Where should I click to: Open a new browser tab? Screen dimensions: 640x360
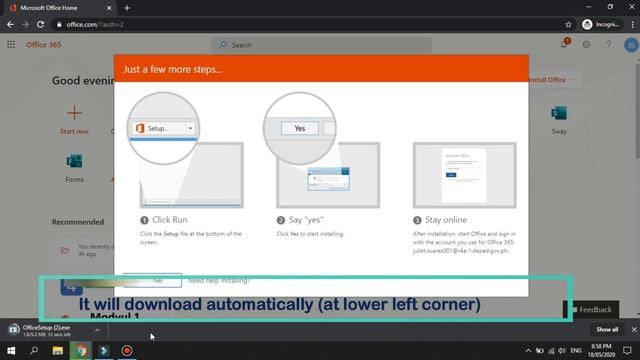tap(127, 8)
